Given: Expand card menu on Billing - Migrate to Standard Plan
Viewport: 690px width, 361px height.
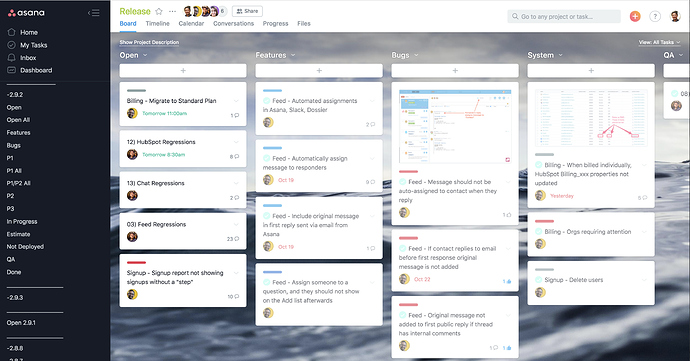Looking at the screenshot, I should [236, 101].
